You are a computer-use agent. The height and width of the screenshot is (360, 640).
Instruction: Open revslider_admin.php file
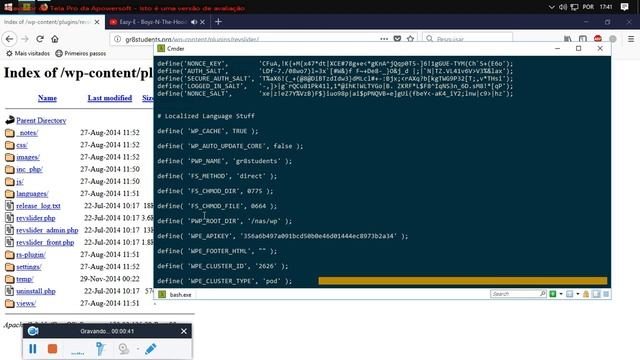click(47, 230)
